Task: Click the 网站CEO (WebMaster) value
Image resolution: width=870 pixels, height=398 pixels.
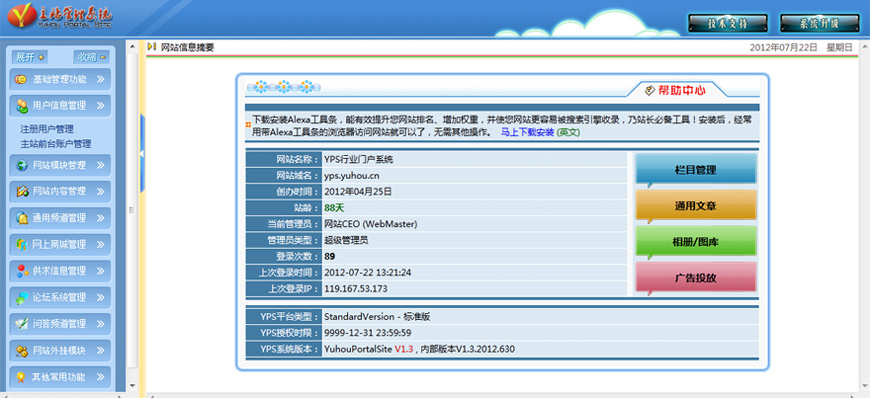Action: coord(371,224)
